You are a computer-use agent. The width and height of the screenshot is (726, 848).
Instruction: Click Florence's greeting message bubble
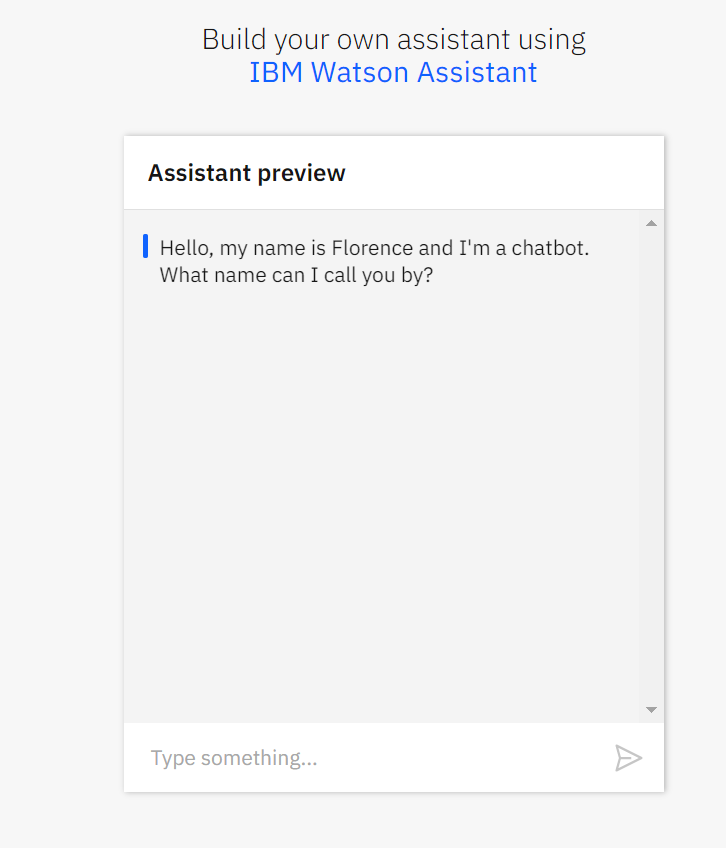click(x=374, y=261)
